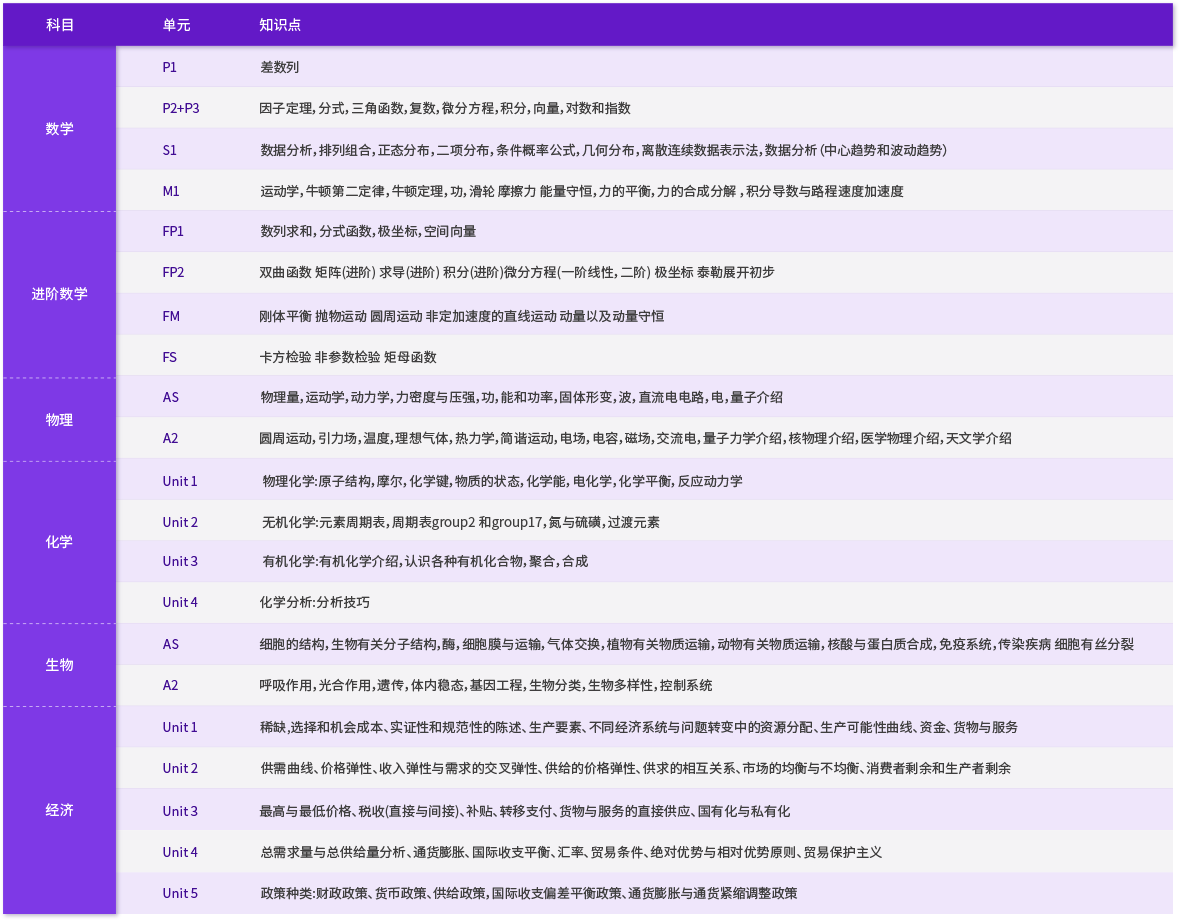Select the 经济 subject cell

(60, 810)
